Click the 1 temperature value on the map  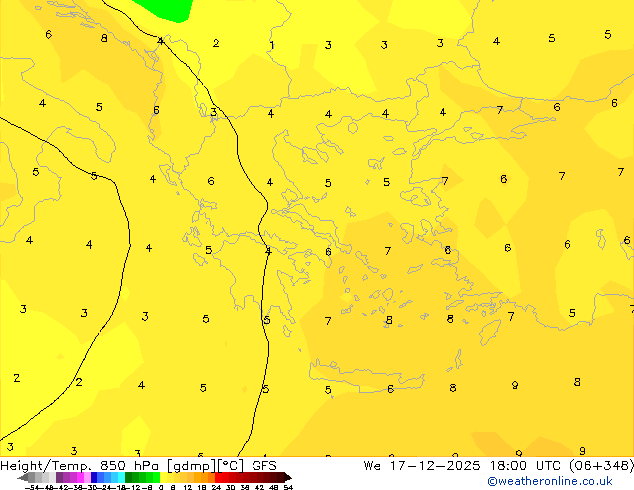[x=272, y=45]
